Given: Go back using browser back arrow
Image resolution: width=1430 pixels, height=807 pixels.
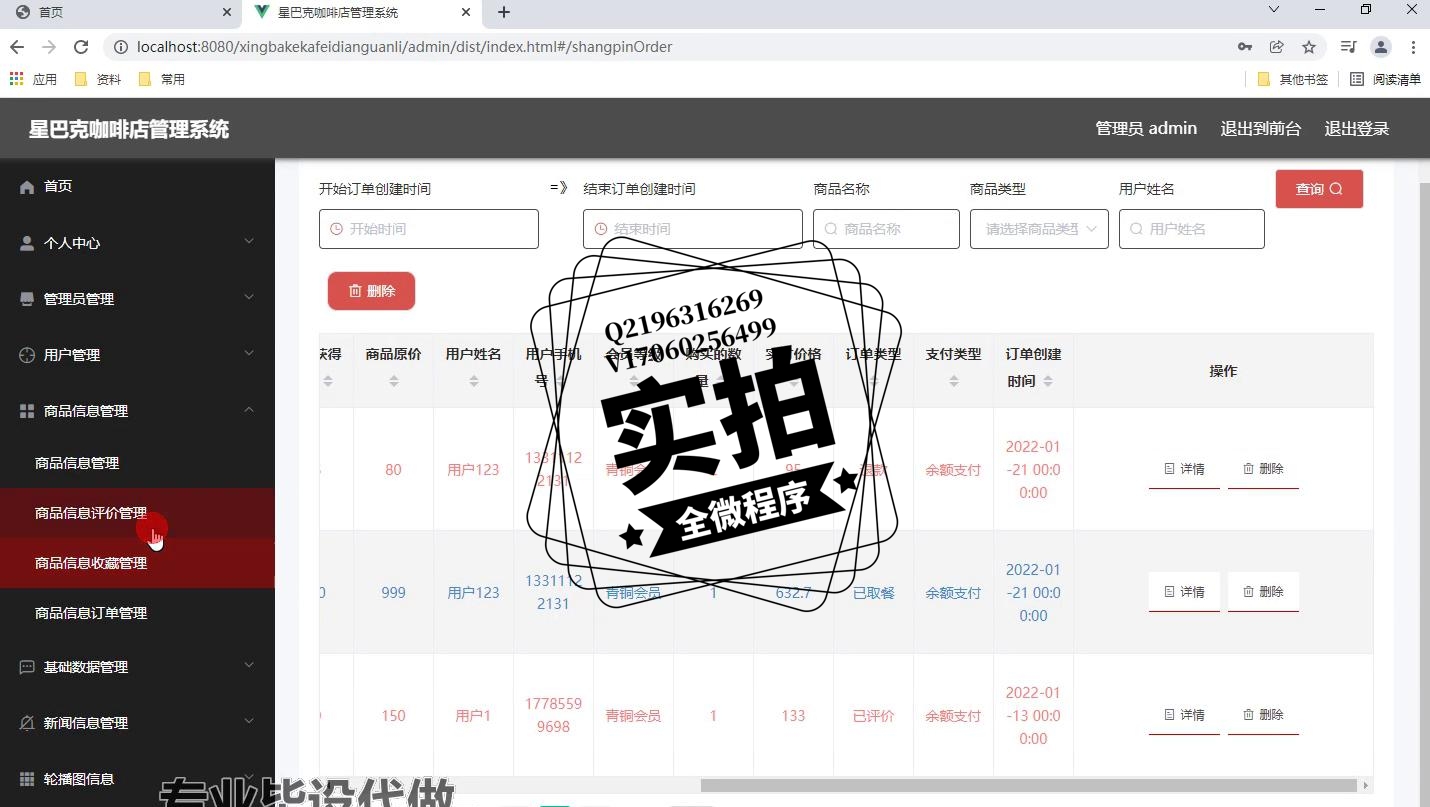Looking at the screenshot, I should coord(17,47).
